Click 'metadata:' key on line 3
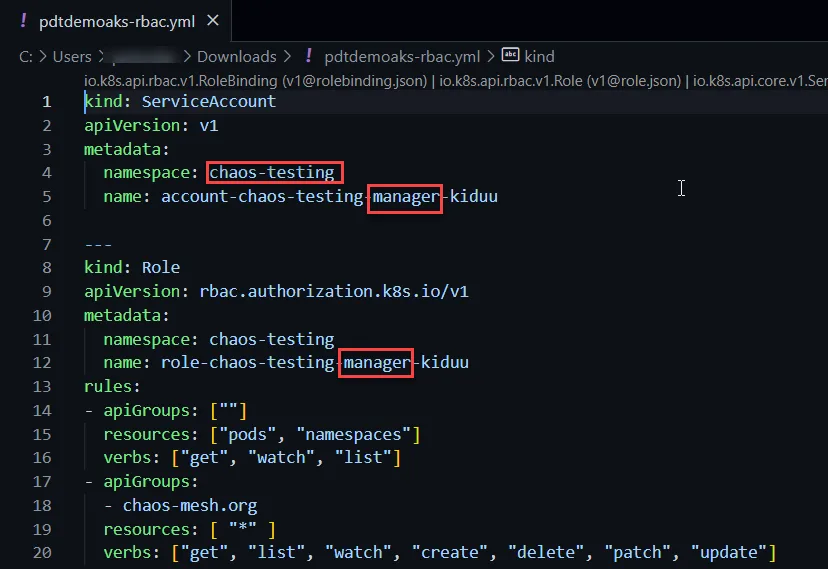The height and width of the screenshot is (569, 828). click(x=127, y=149)
